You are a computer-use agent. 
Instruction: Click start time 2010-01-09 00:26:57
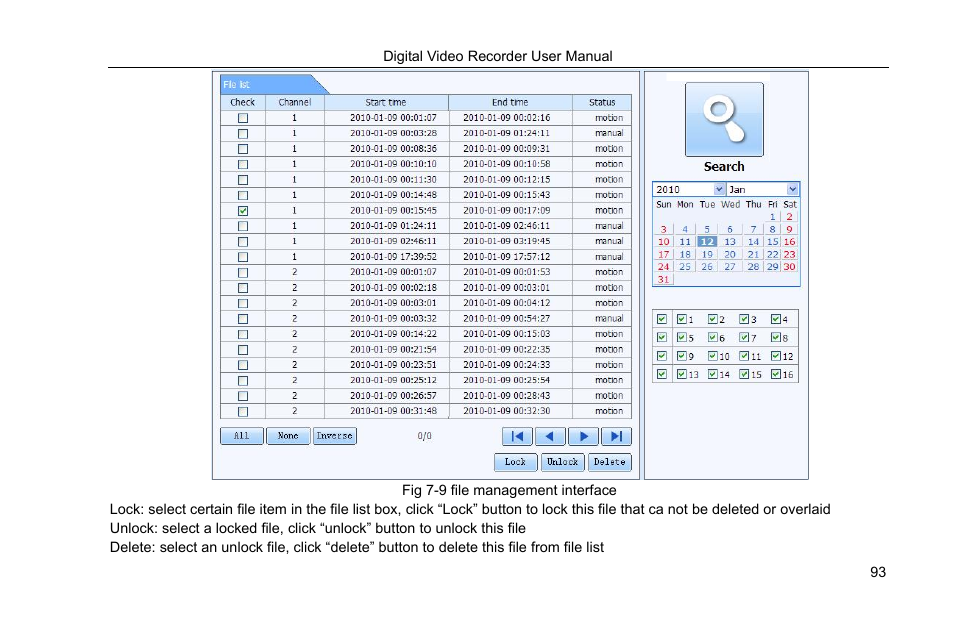pyautogui.click(x=393, y=396)
